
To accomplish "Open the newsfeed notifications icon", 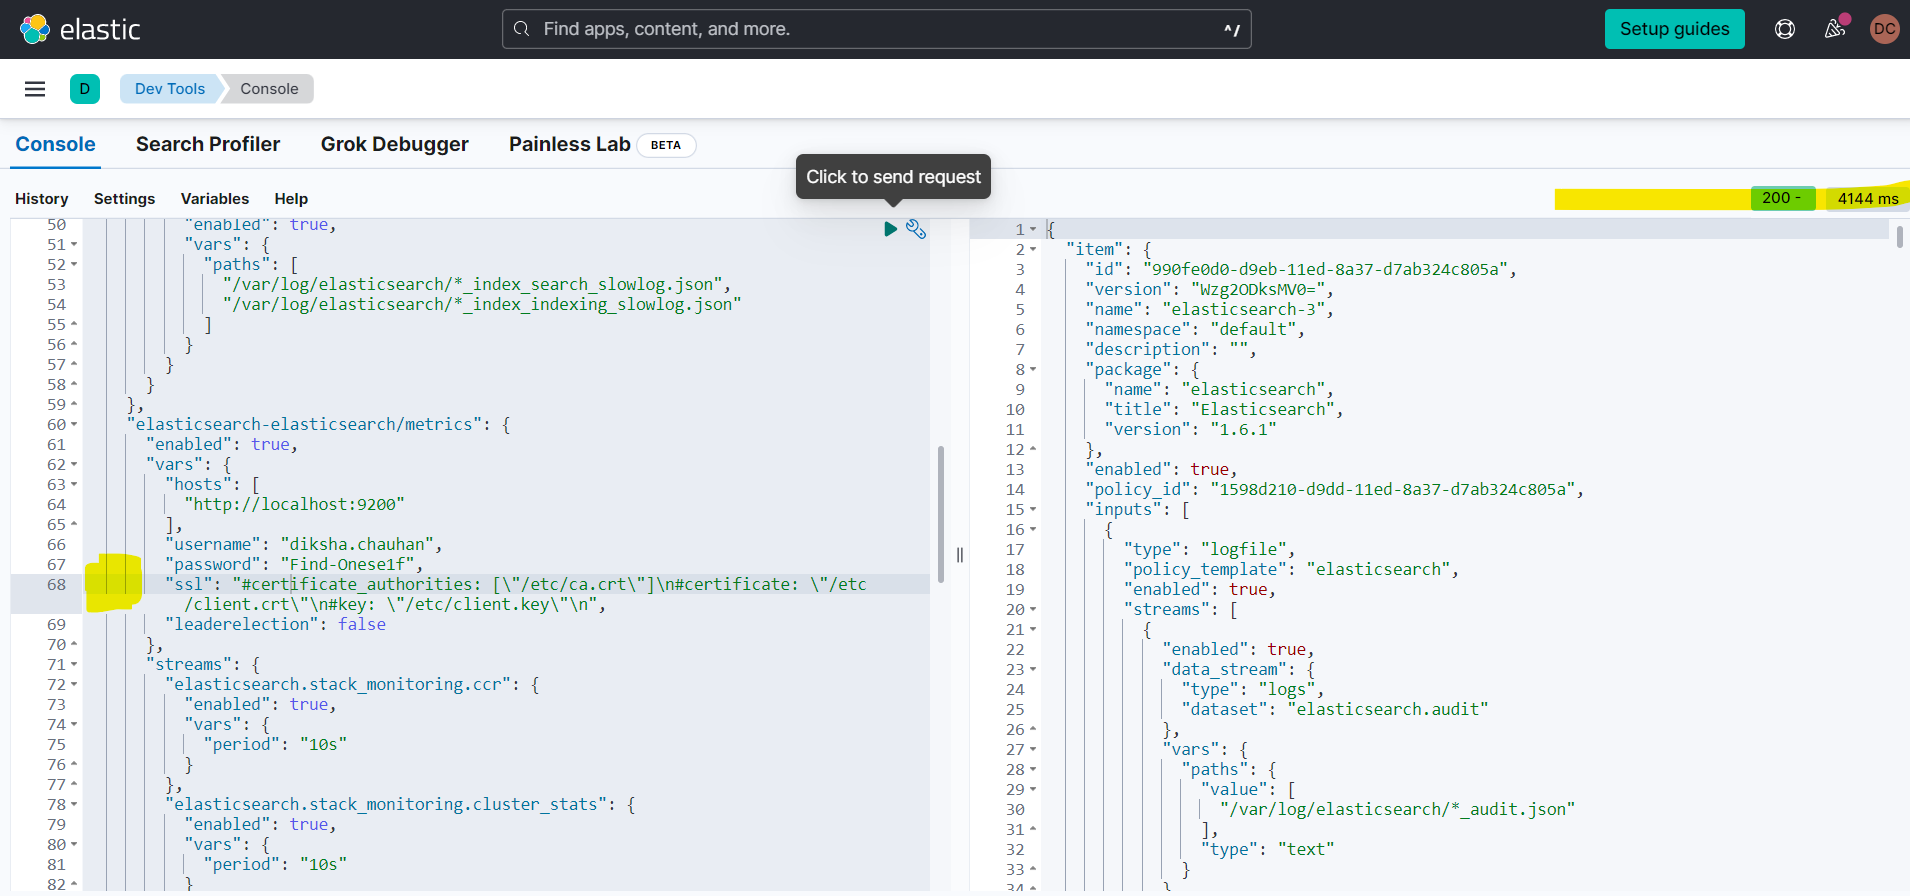I will 1835,29.
